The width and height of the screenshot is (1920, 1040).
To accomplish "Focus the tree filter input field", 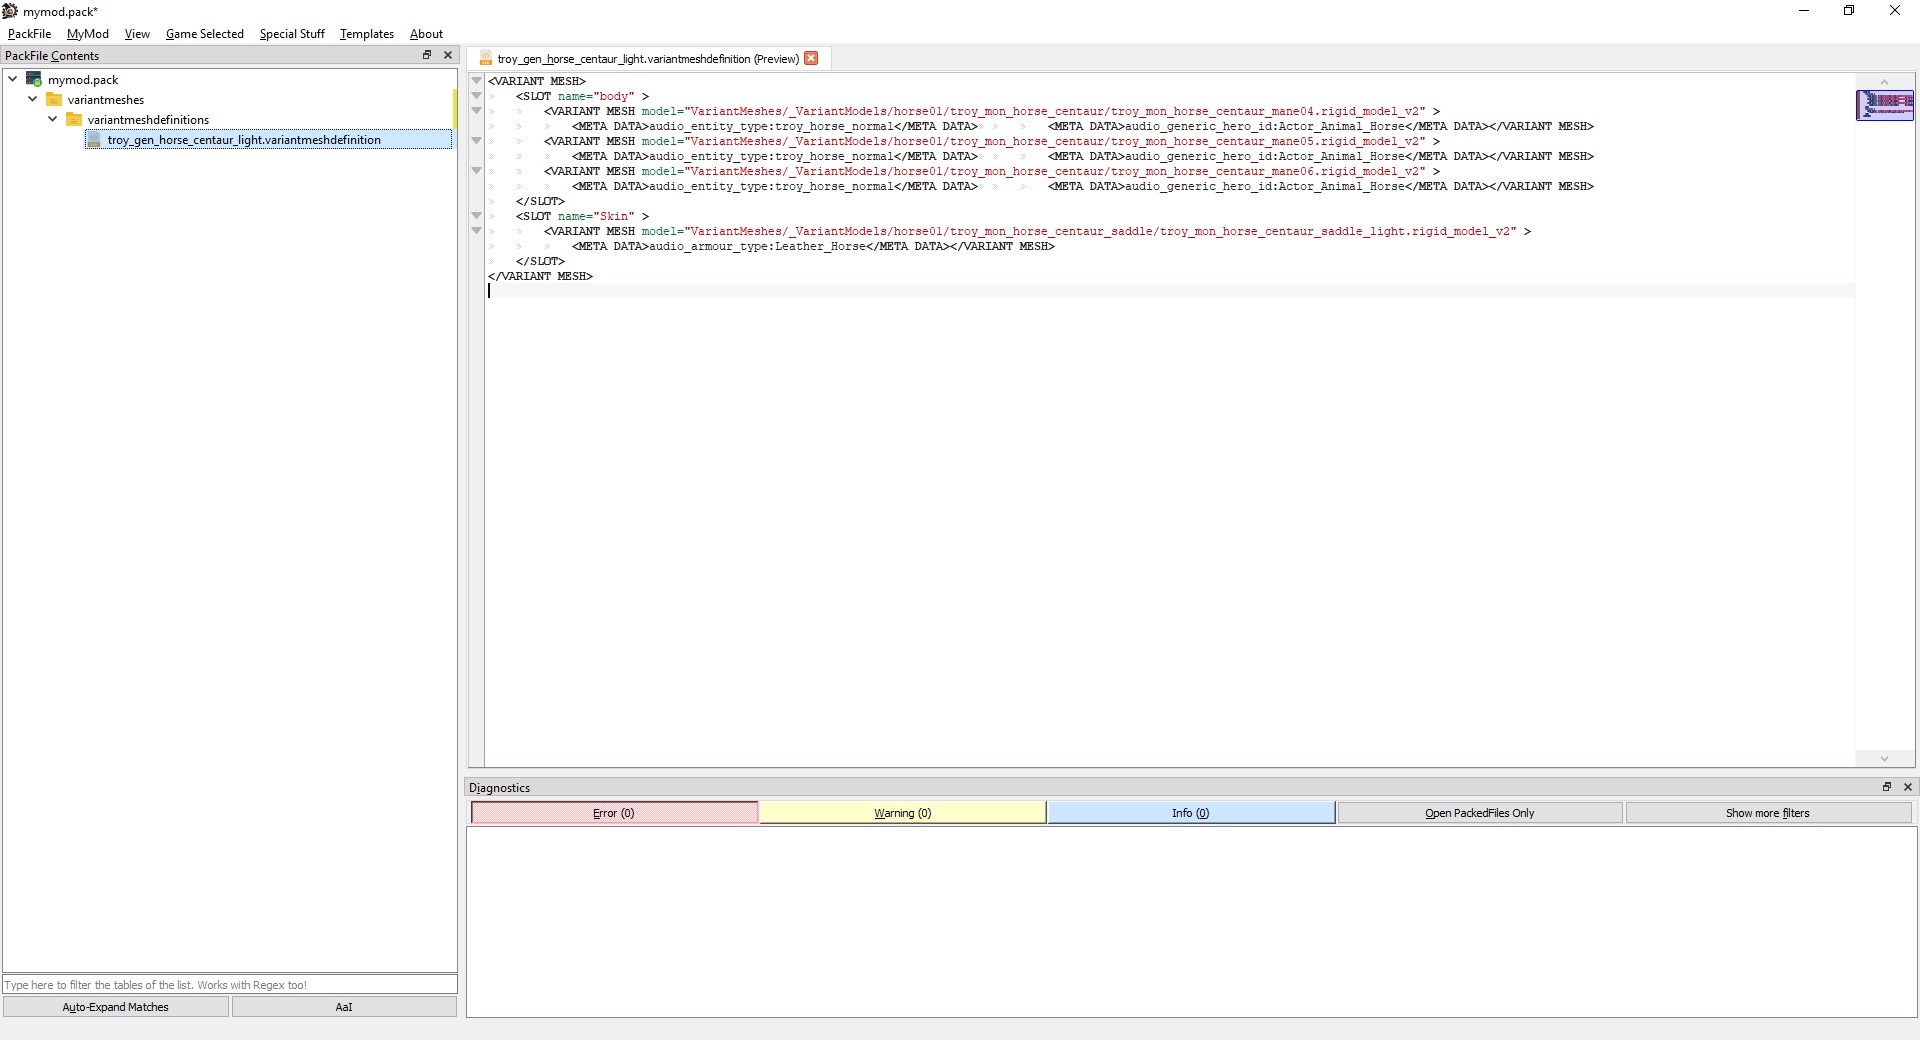I will coord(230,985).
